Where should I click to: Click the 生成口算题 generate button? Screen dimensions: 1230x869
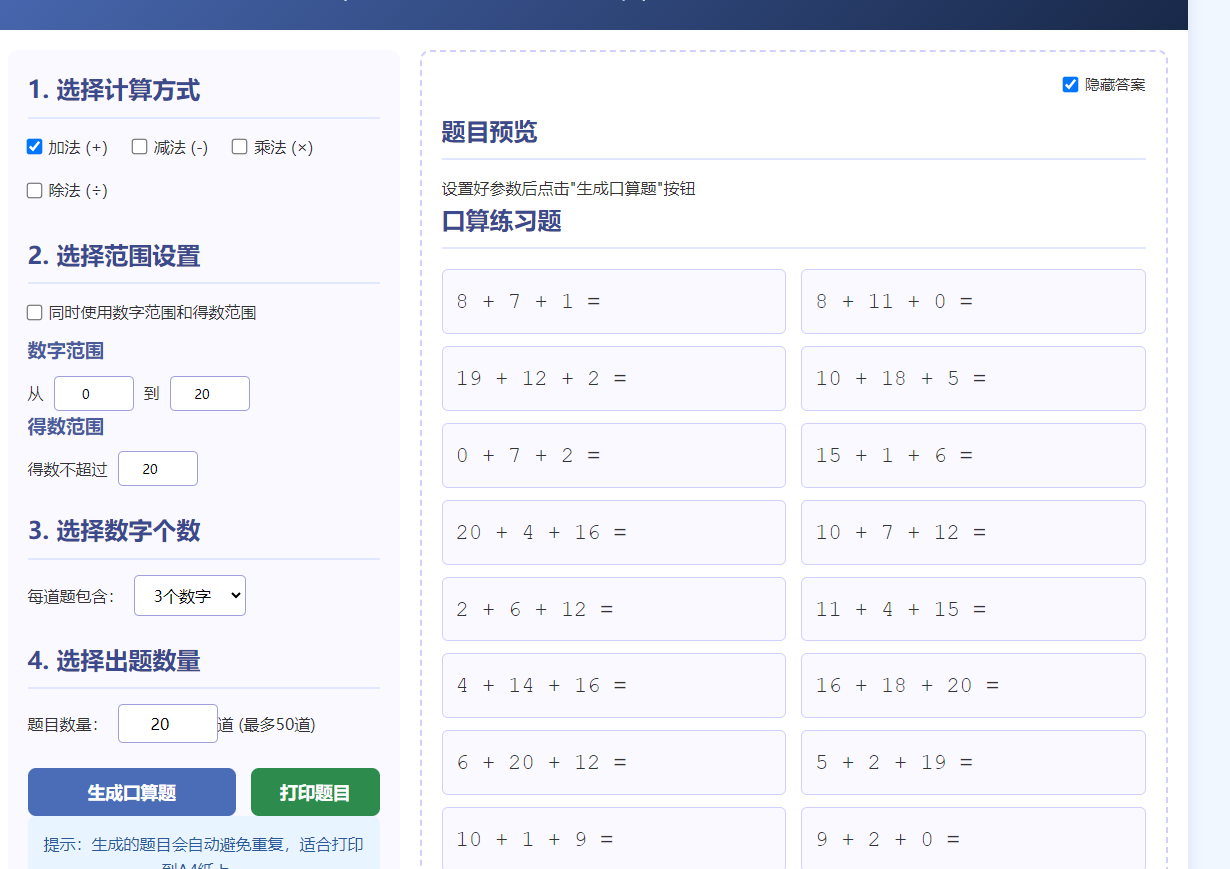pos(132,792)
